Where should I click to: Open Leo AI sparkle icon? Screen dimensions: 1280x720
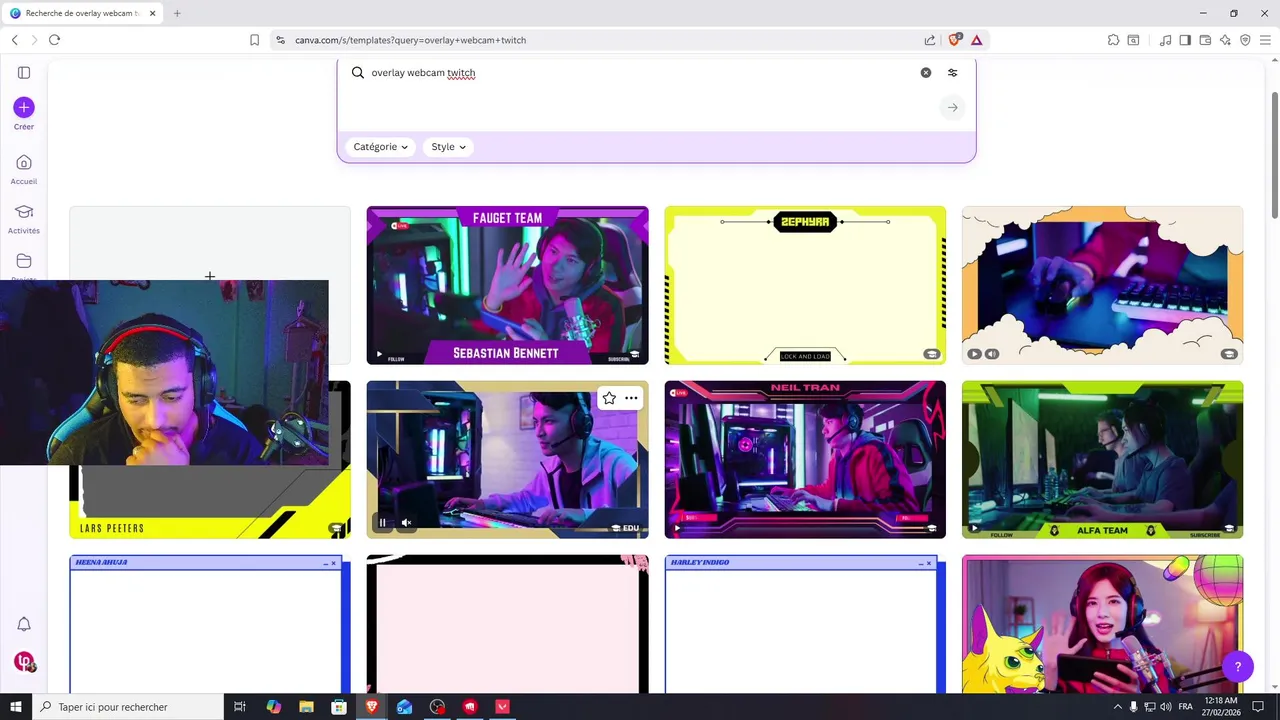[x=1225, y=40]
